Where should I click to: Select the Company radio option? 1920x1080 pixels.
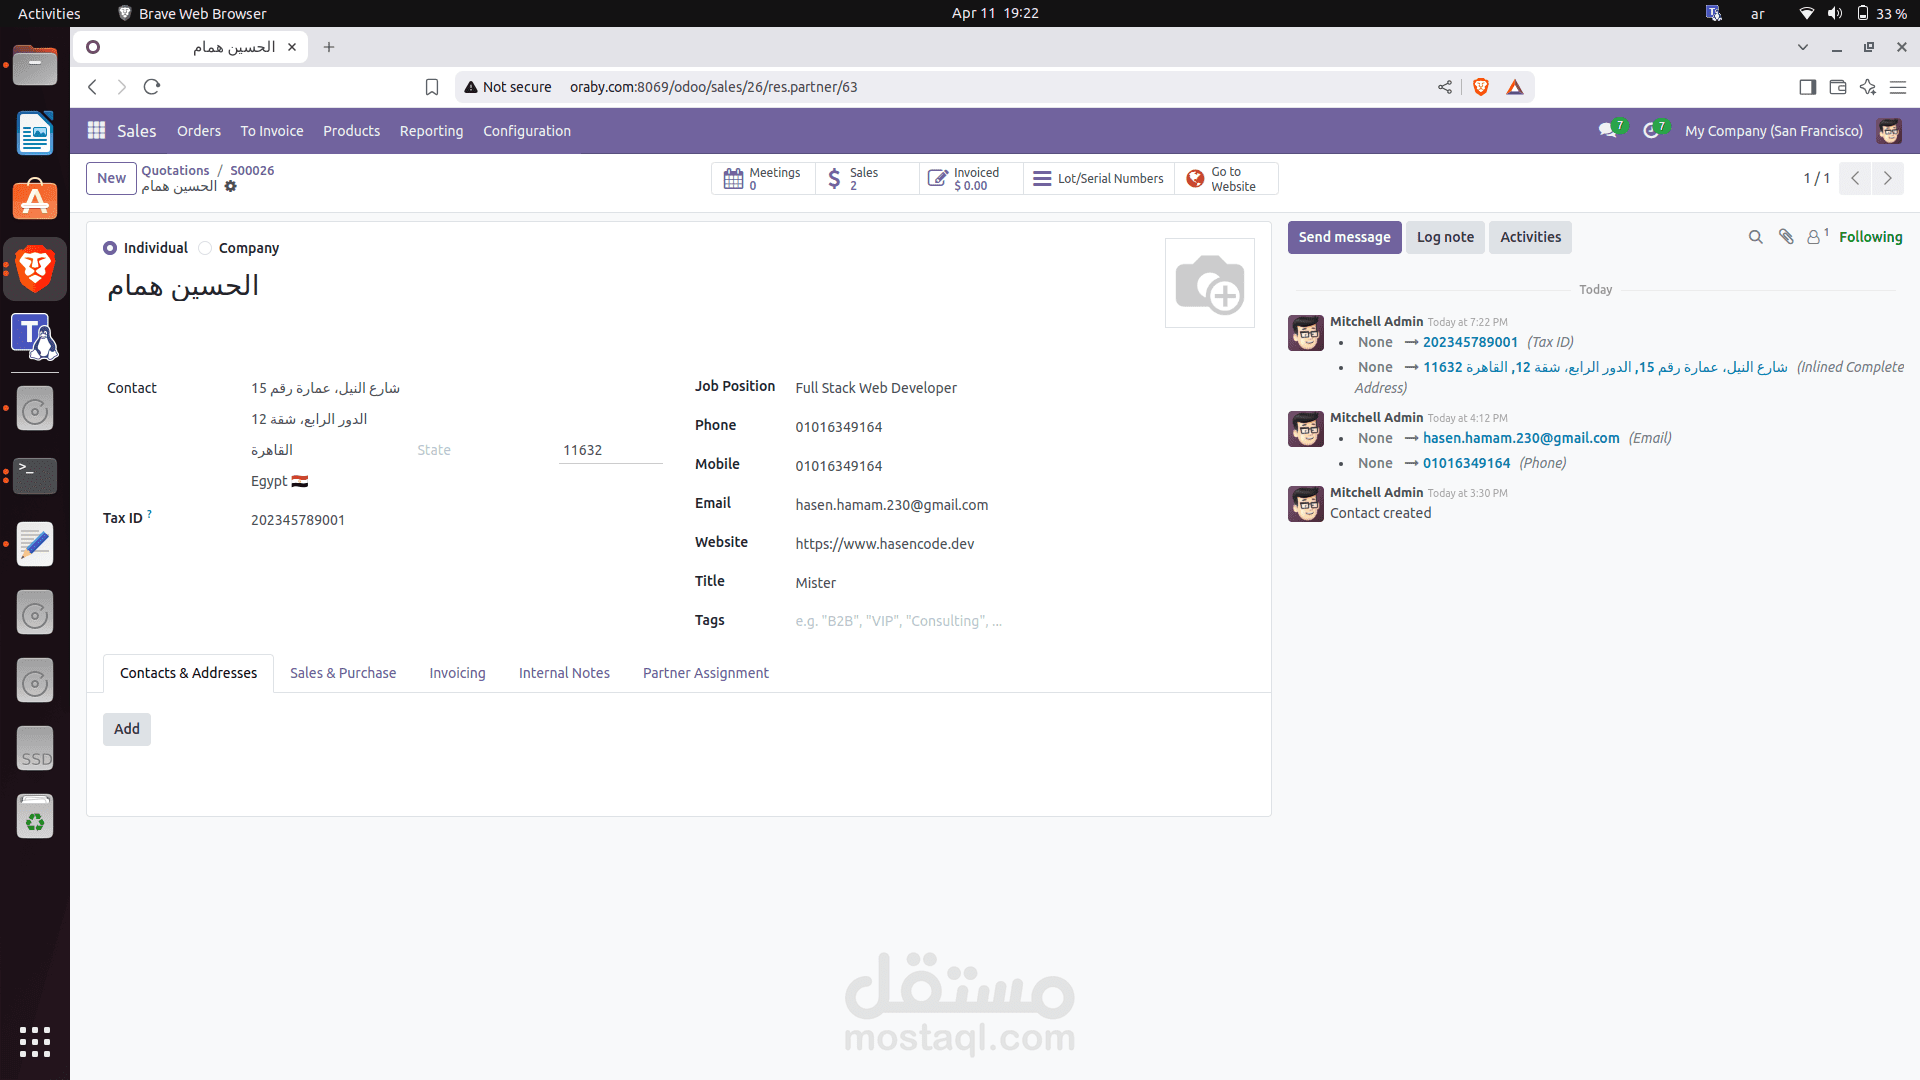(x=205, y=248)
